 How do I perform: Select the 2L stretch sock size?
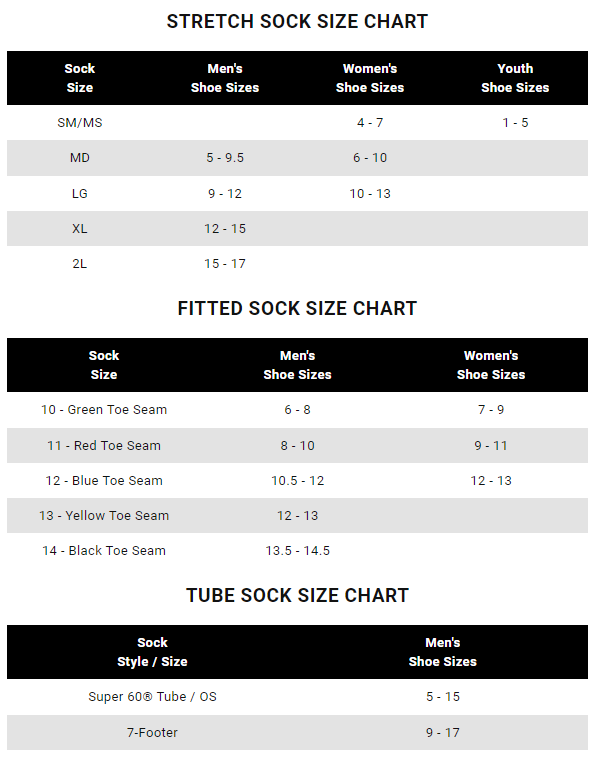coord(80,264)
